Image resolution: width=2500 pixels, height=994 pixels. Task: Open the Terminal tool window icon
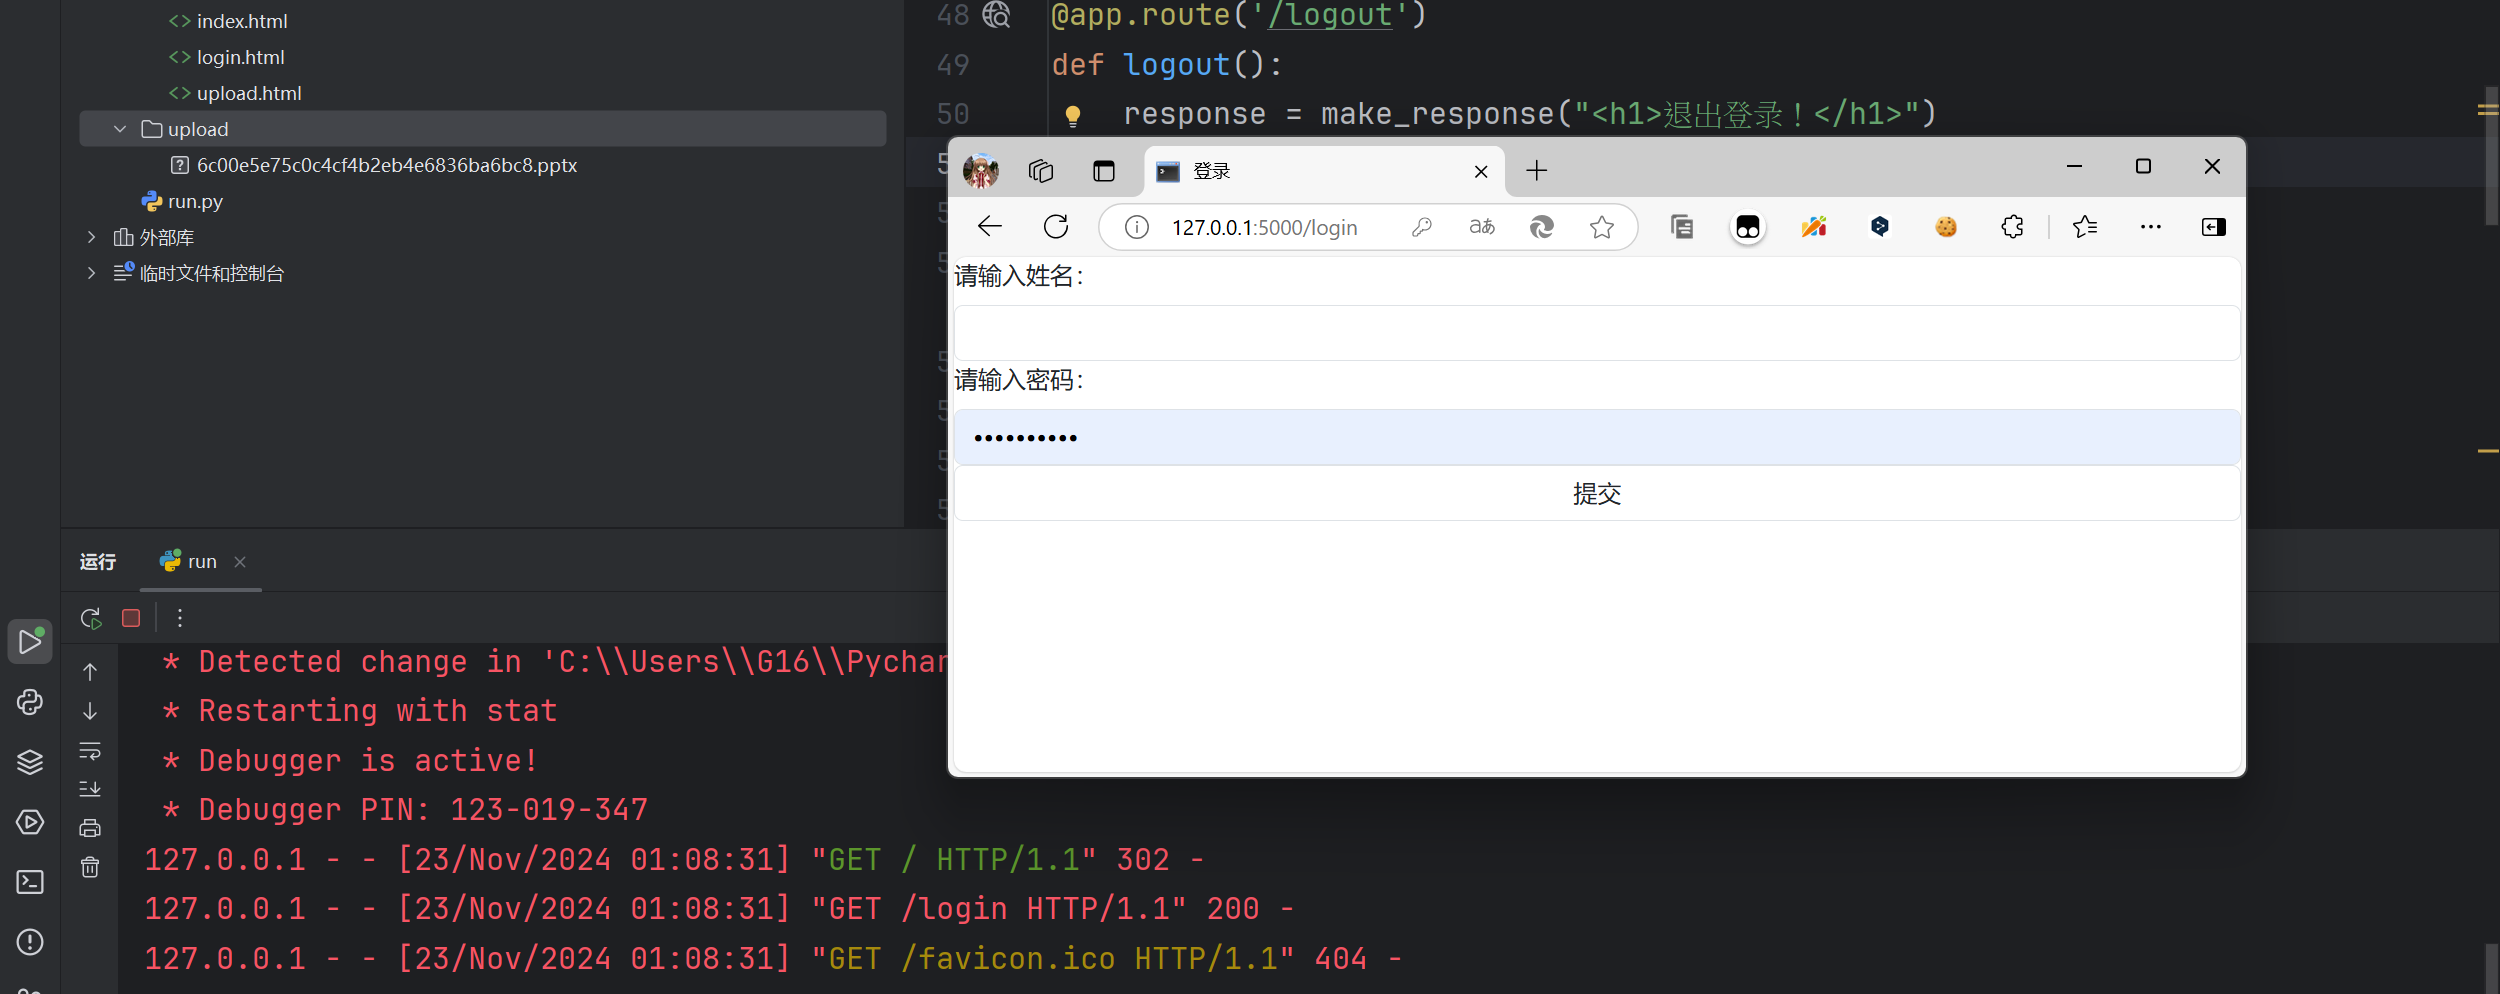pos(30,882)
